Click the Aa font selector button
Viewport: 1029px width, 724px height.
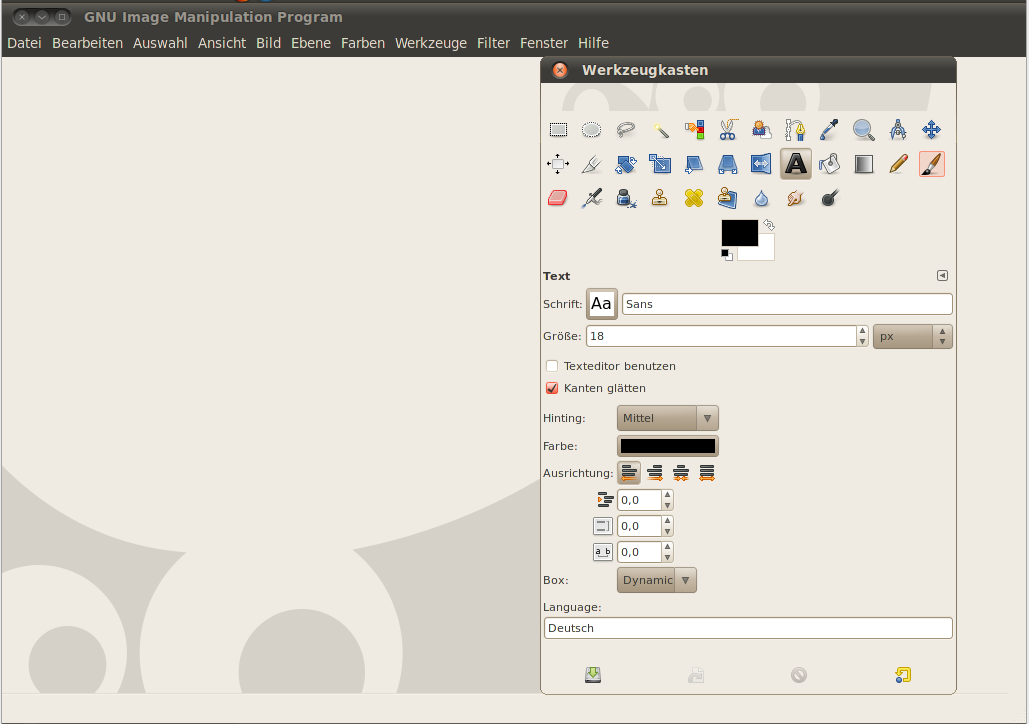click(600, 304)
